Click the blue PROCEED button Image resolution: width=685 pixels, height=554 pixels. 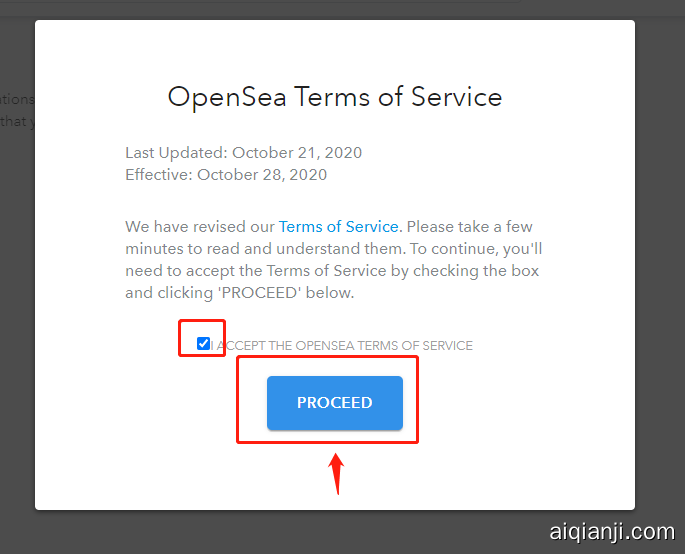click(334, 403)
